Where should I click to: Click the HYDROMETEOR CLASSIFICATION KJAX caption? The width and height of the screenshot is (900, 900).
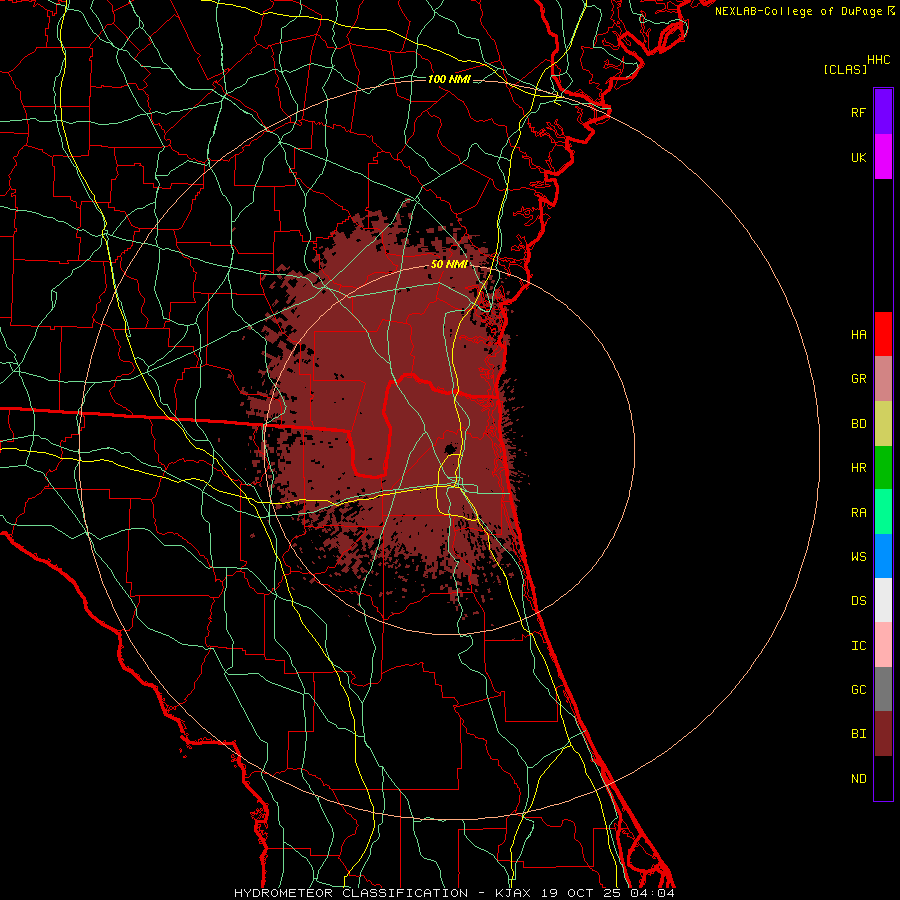click(454, 893)
